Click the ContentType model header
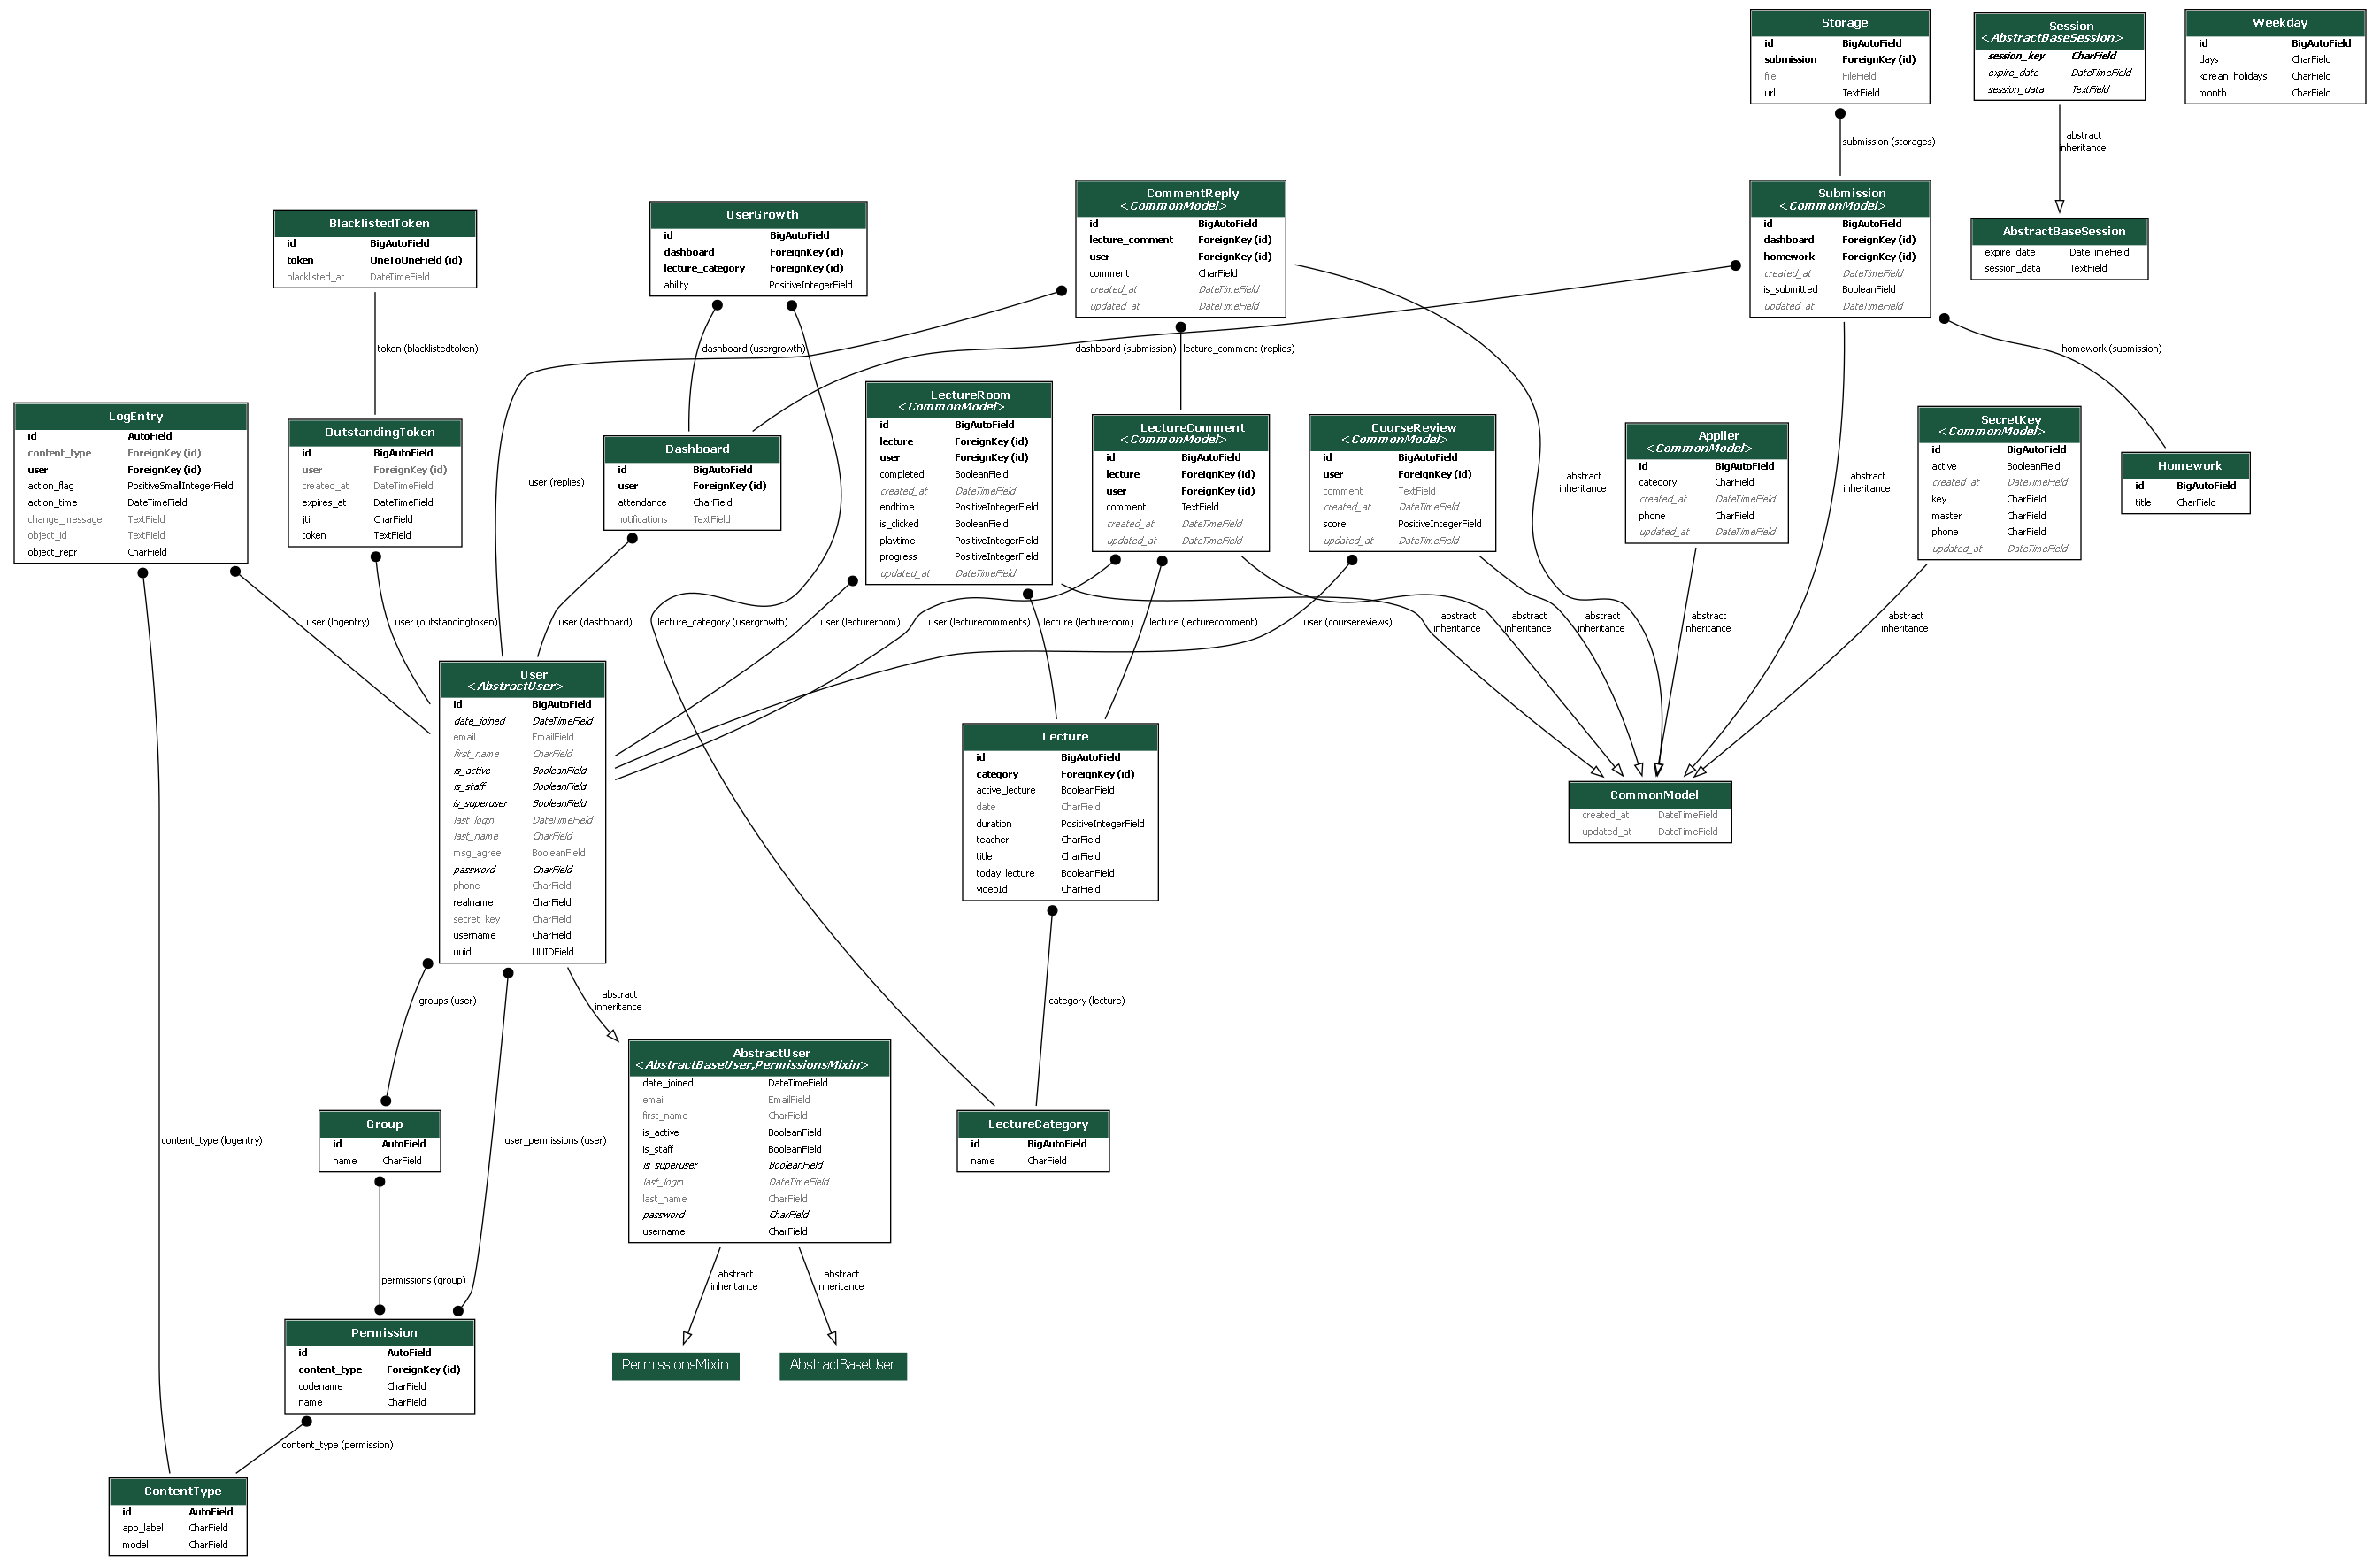2380x1565 pixels. coord(182,1491)
